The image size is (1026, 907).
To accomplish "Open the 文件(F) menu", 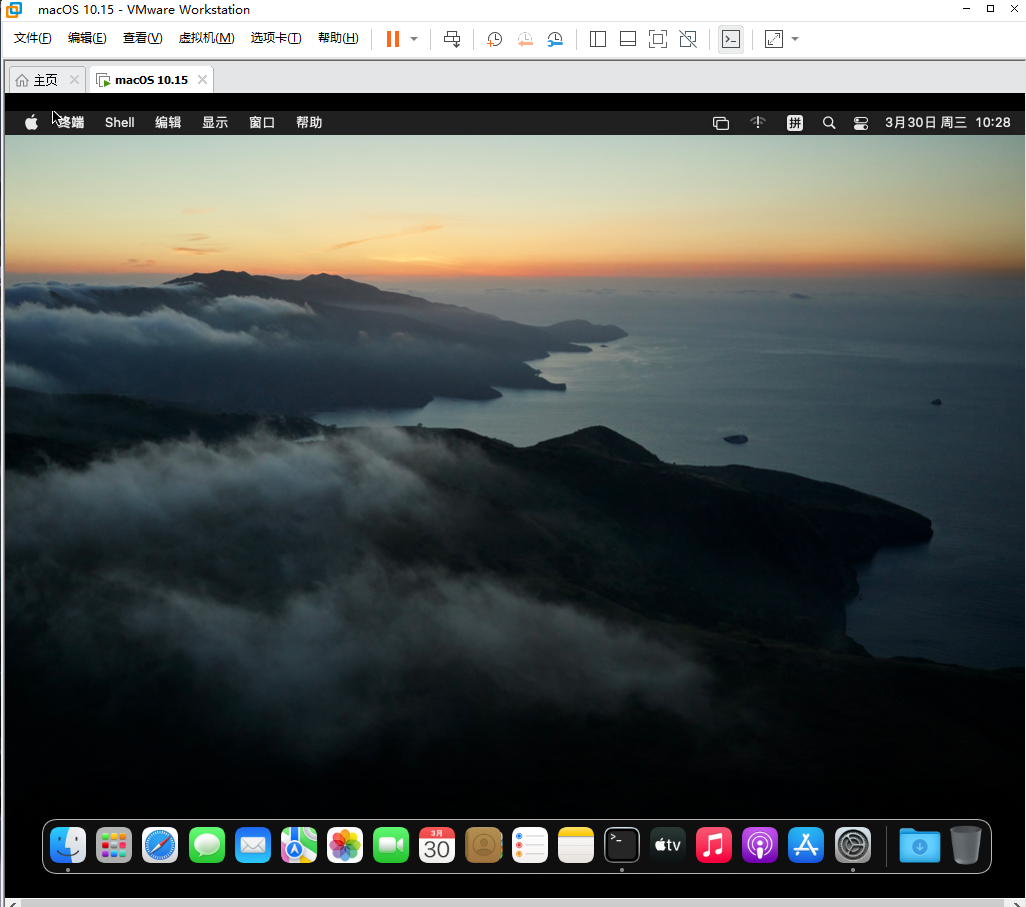I will [33, 38].
